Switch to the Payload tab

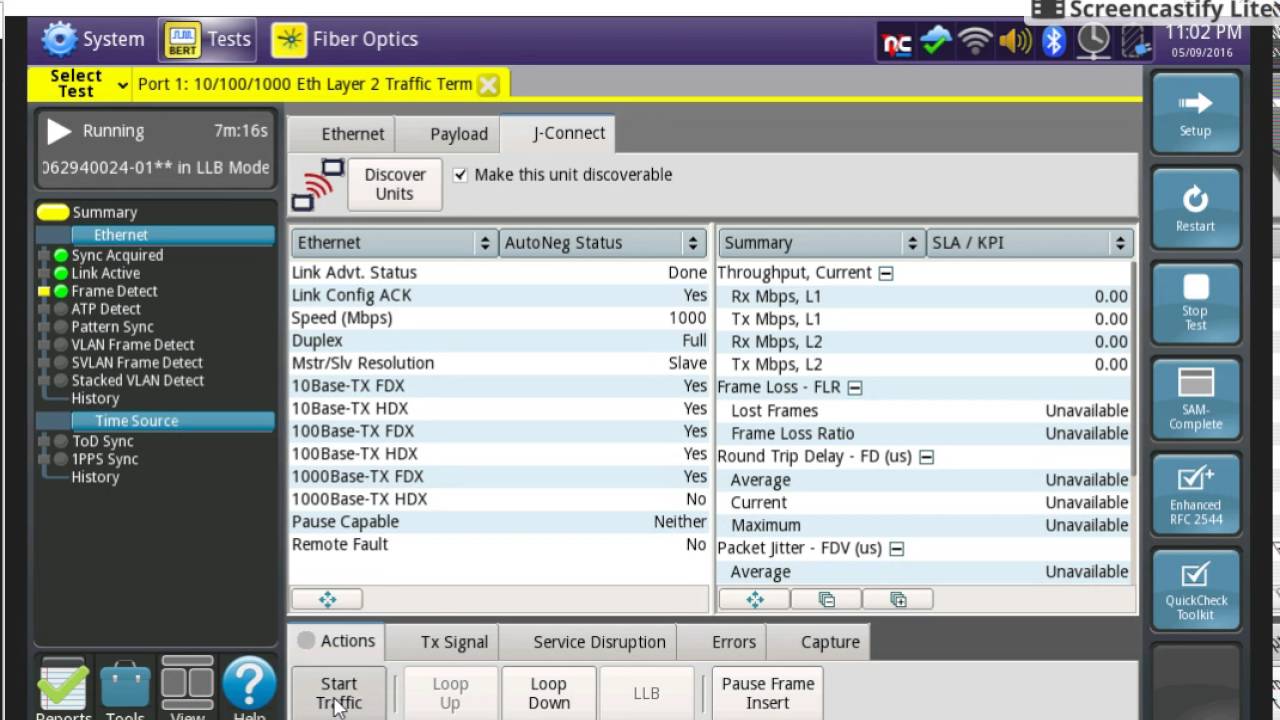[449, 134]
